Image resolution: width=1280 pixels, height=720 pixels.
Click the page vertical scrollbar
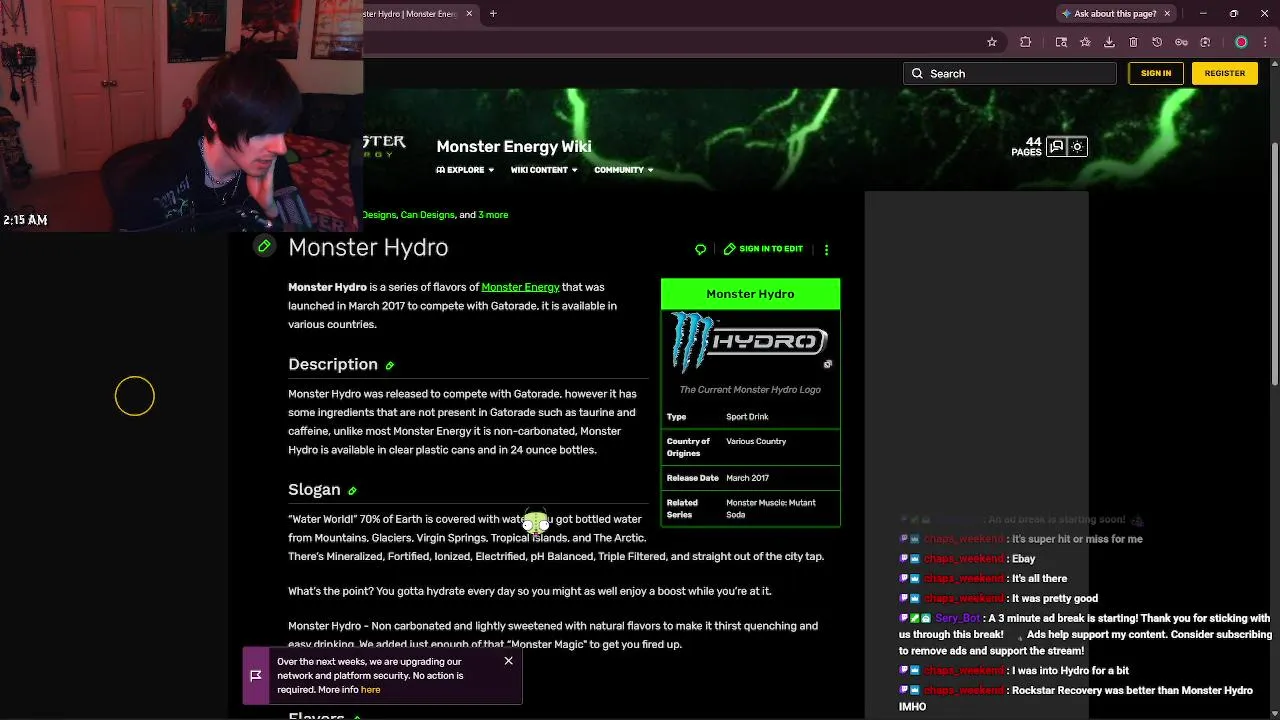pos(1274,265)
